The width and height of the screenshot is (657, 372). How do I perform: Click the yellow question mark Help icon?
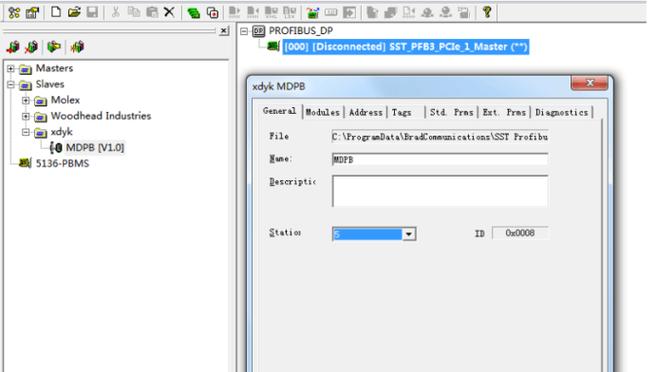487,12
